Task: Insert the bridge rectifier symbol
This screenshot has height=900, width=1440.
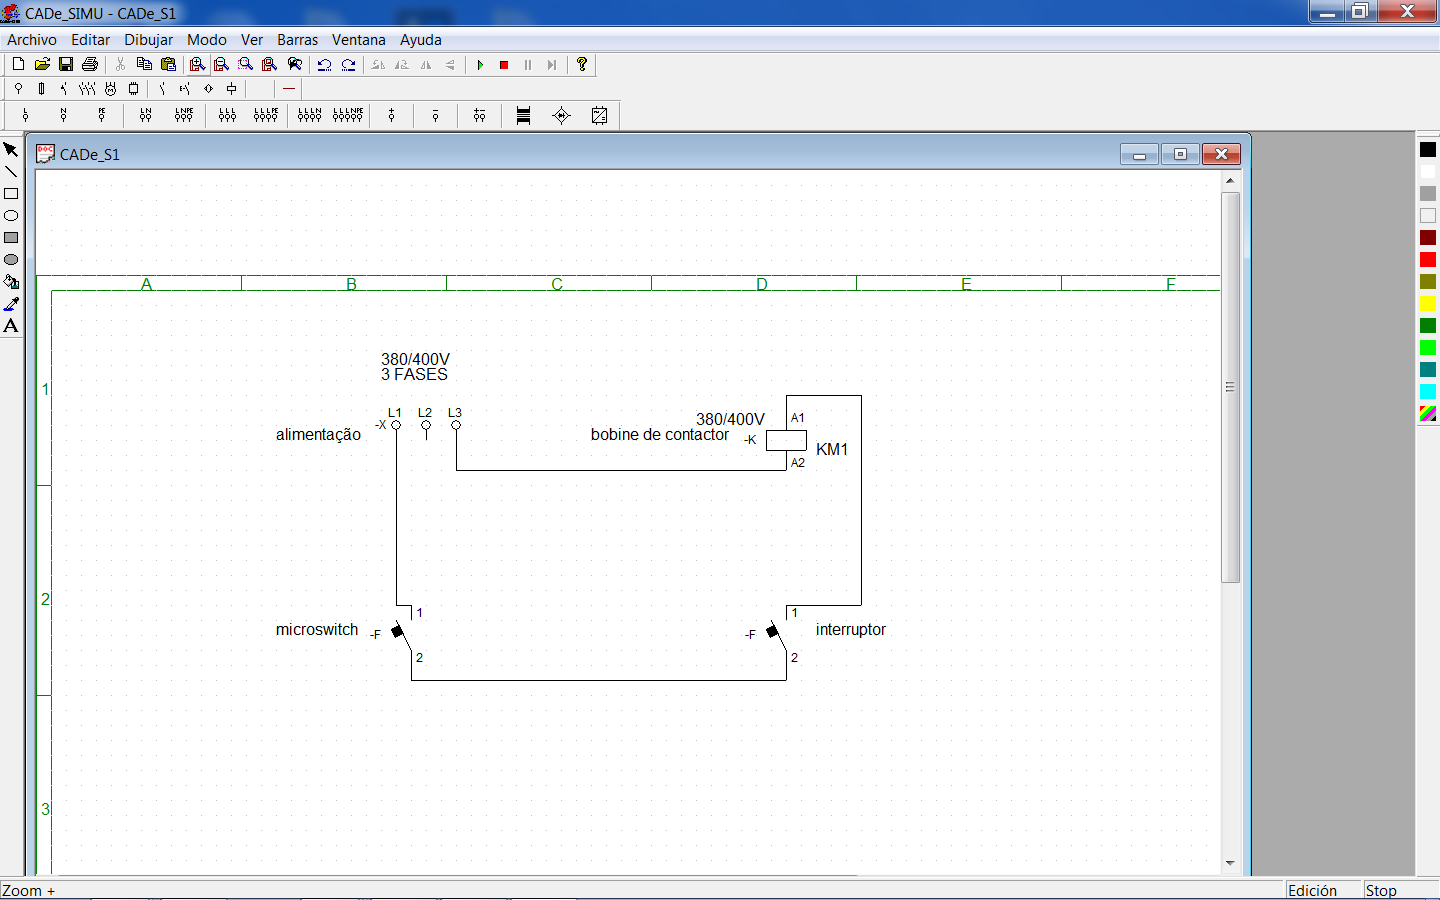Action: 561,115
